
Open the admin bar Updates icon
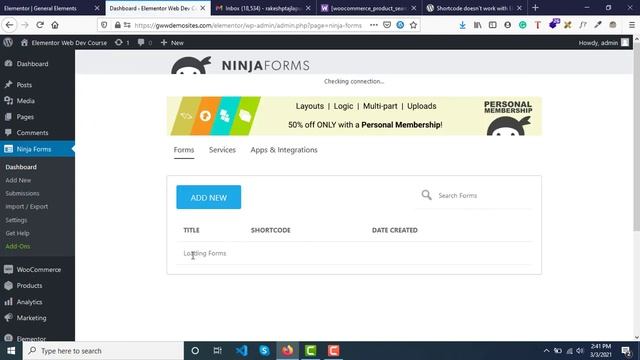coord(122,42)
